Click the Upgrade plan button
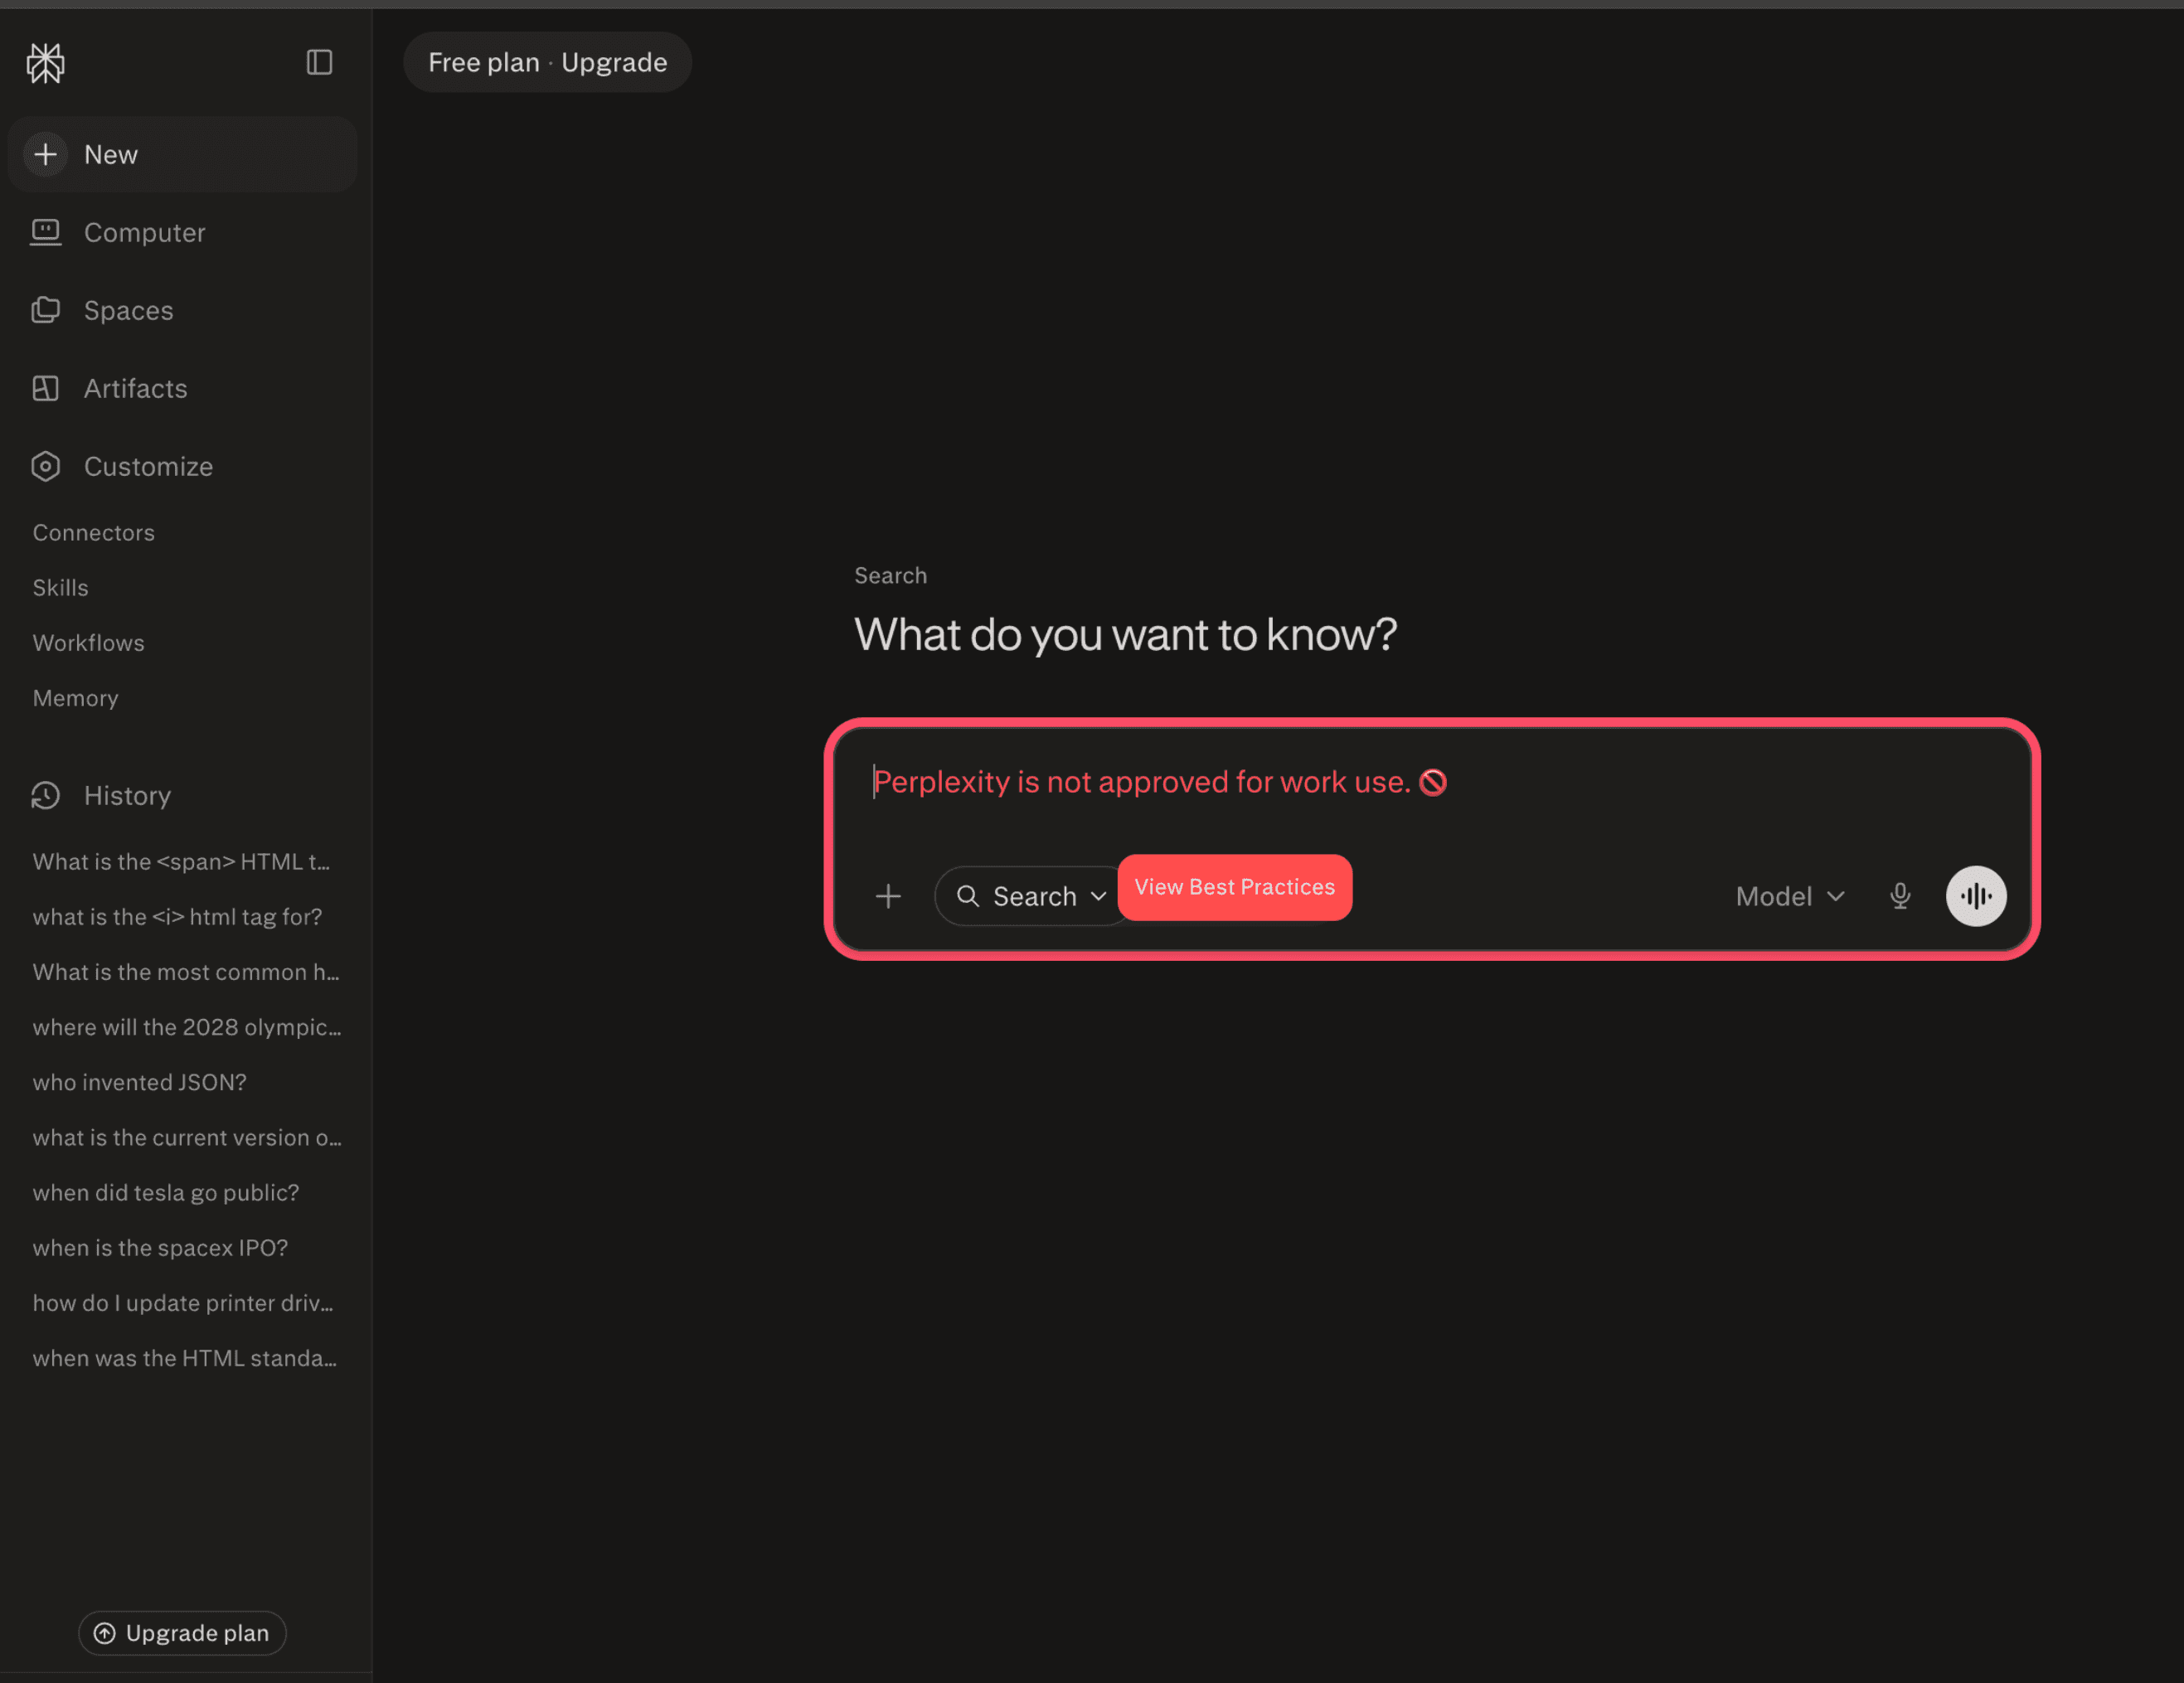The image size is (2184, 1683). point(182,1633)
